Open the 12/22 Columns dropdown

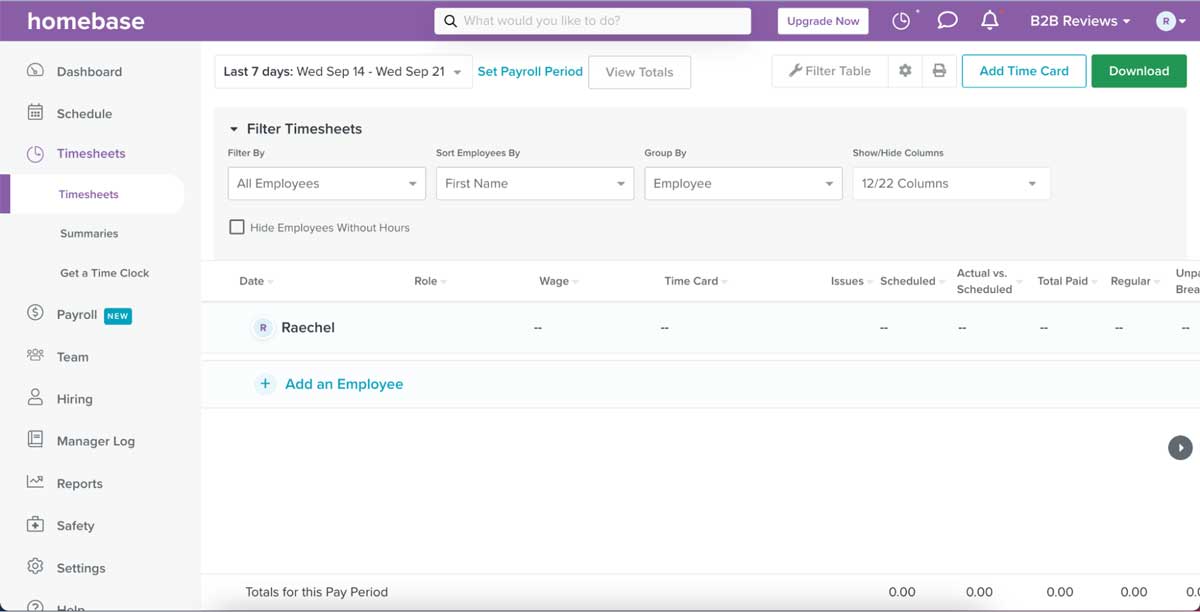tap(950, 184)
